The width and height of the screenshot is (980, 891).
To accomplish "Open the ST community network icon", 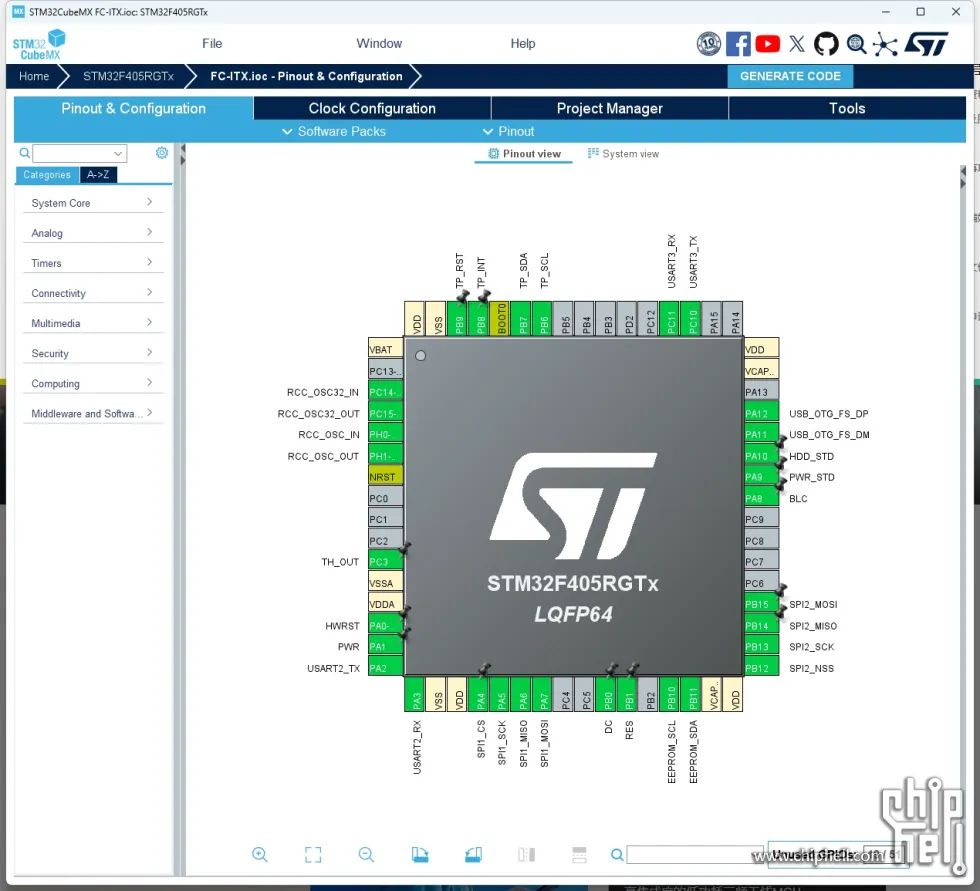I will click(885, 44).
